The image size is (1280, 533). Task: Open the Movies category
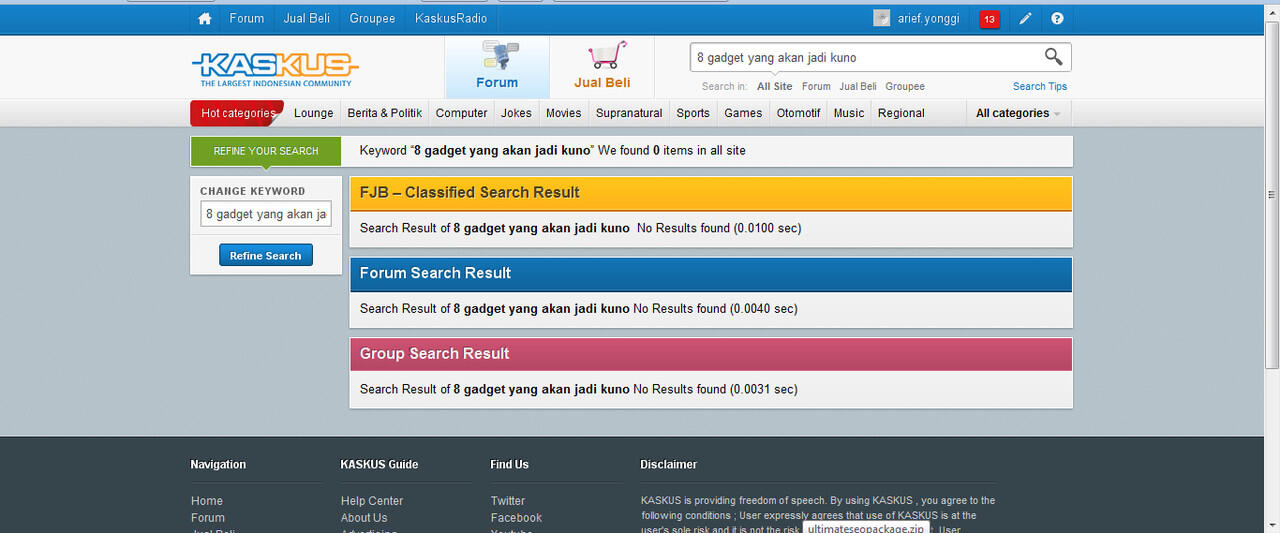click(x=563, y=113)
